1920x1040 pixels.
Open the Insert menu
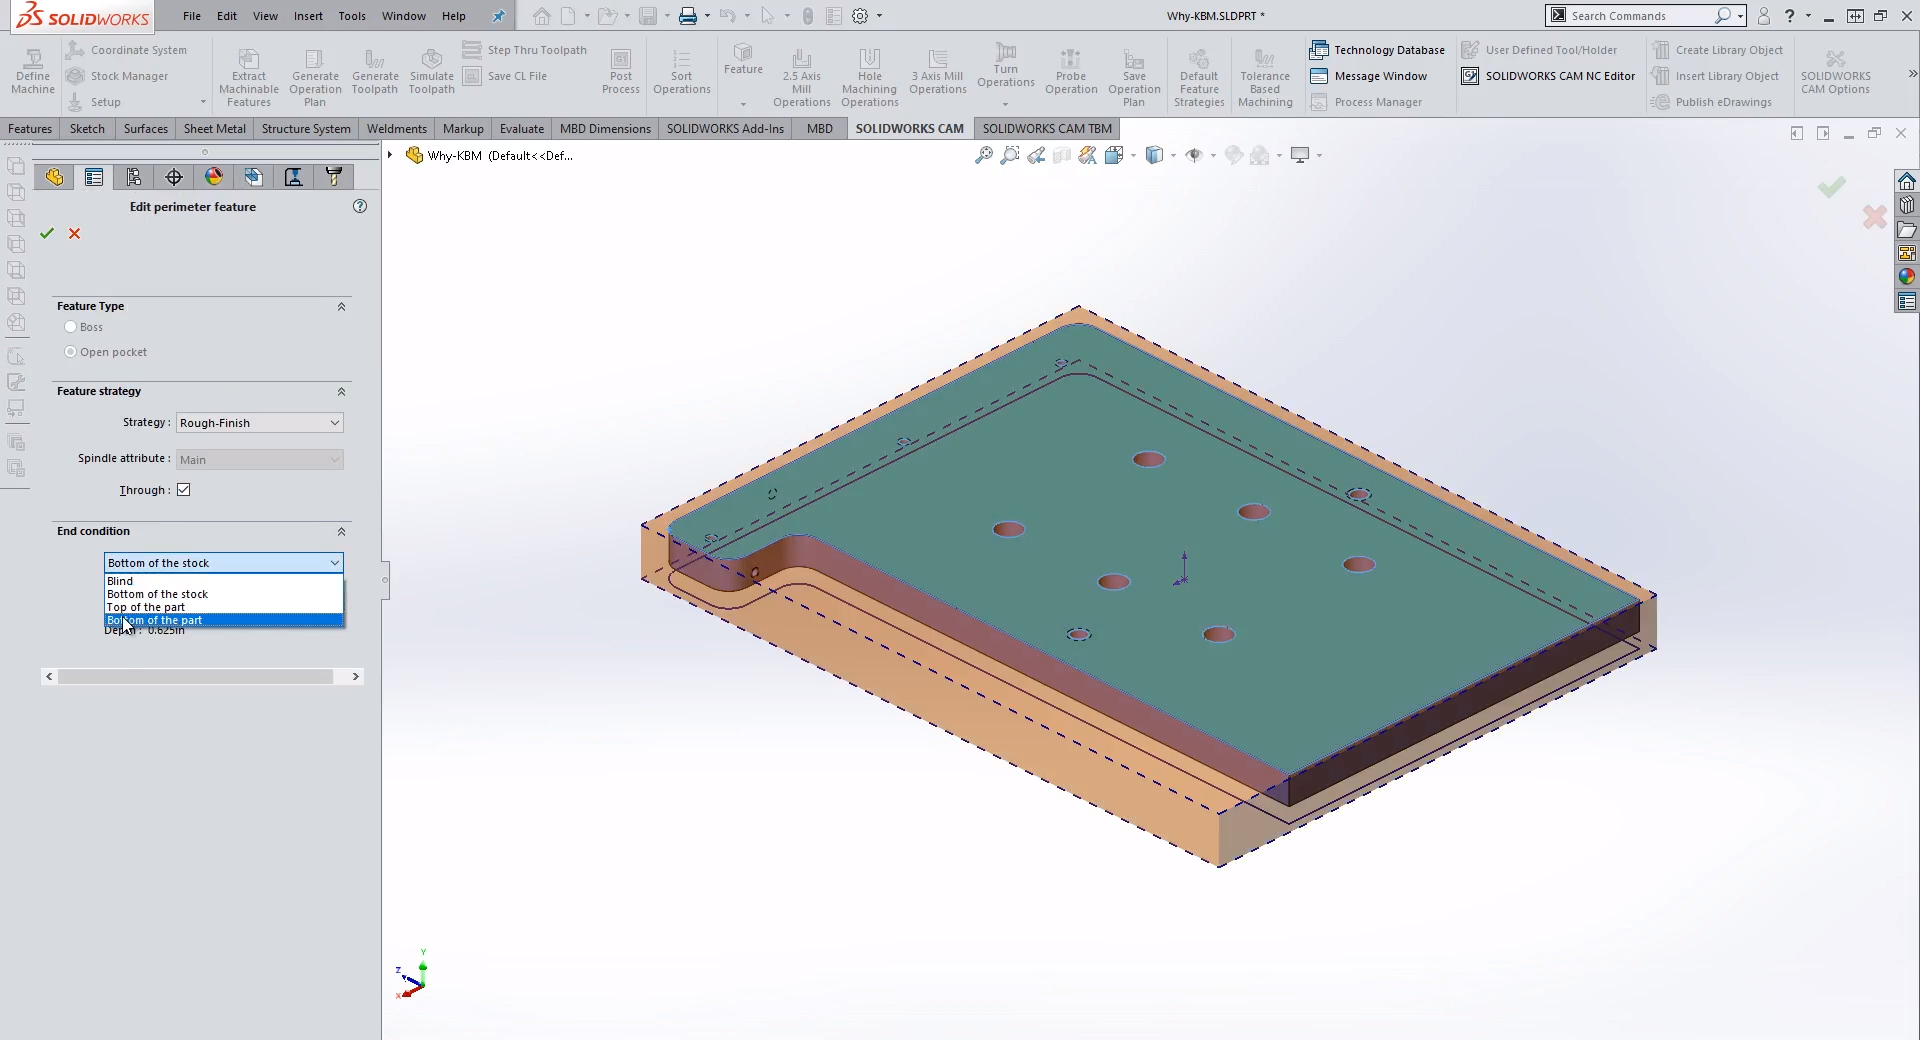pyautogui.click(x=308, y=16)
